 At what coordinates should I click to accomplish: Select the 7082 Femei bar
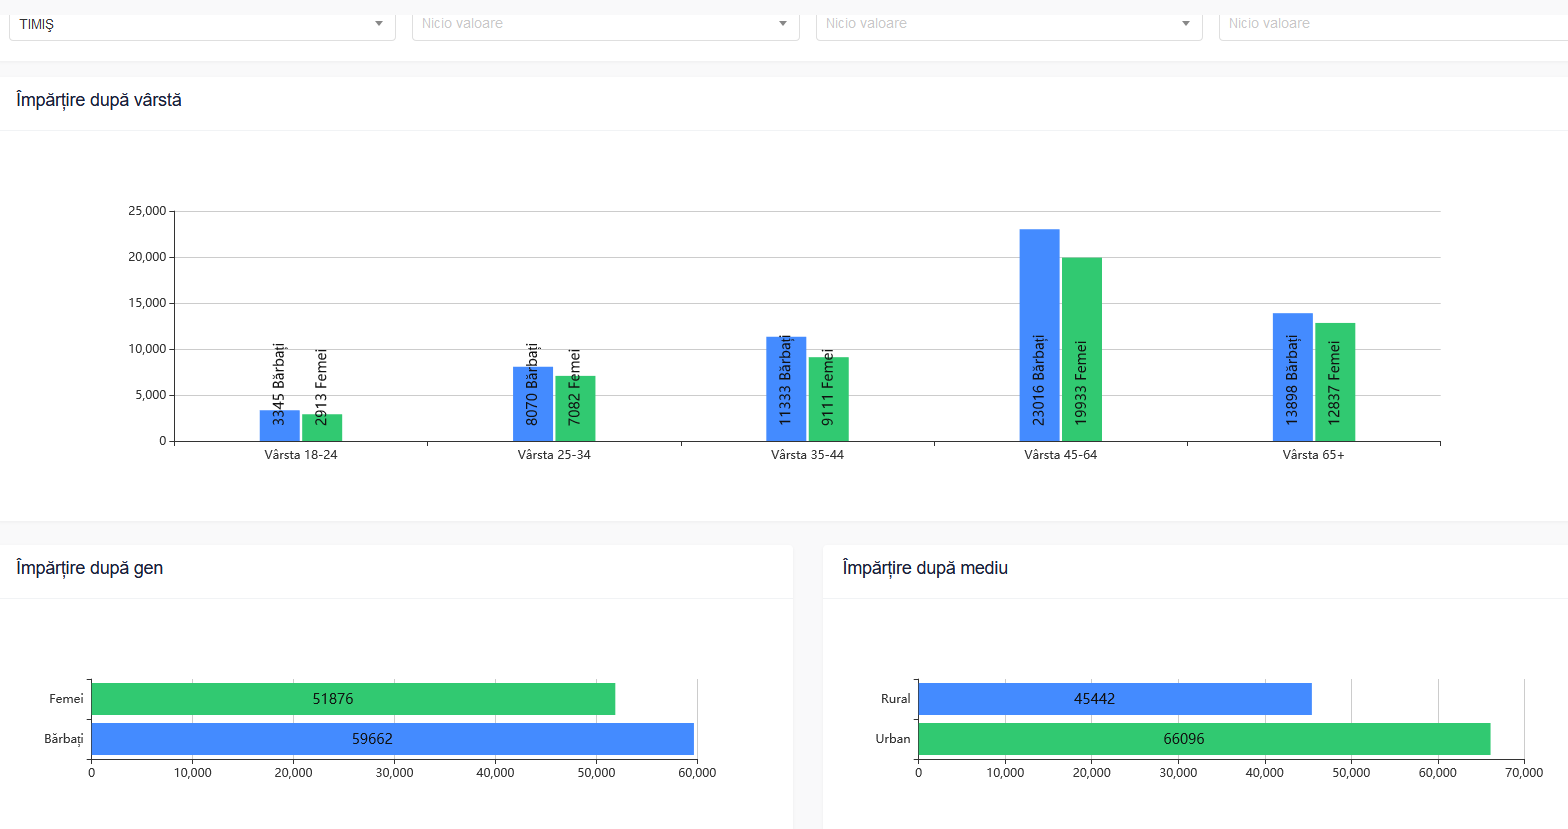tap(575, 409)
